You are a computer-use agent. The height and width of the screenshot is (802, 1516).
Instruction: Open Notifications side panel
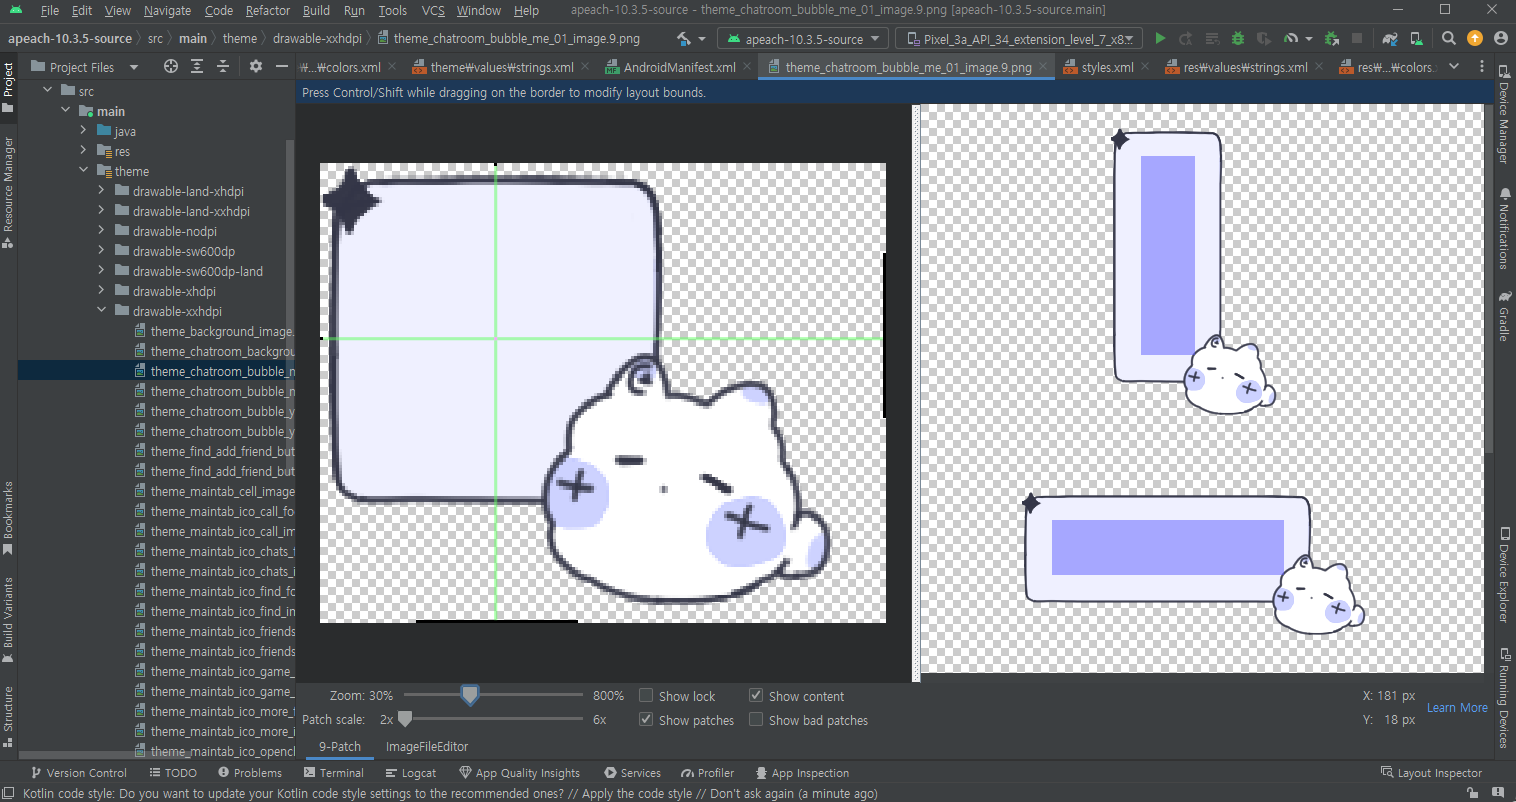(1503, 228)
